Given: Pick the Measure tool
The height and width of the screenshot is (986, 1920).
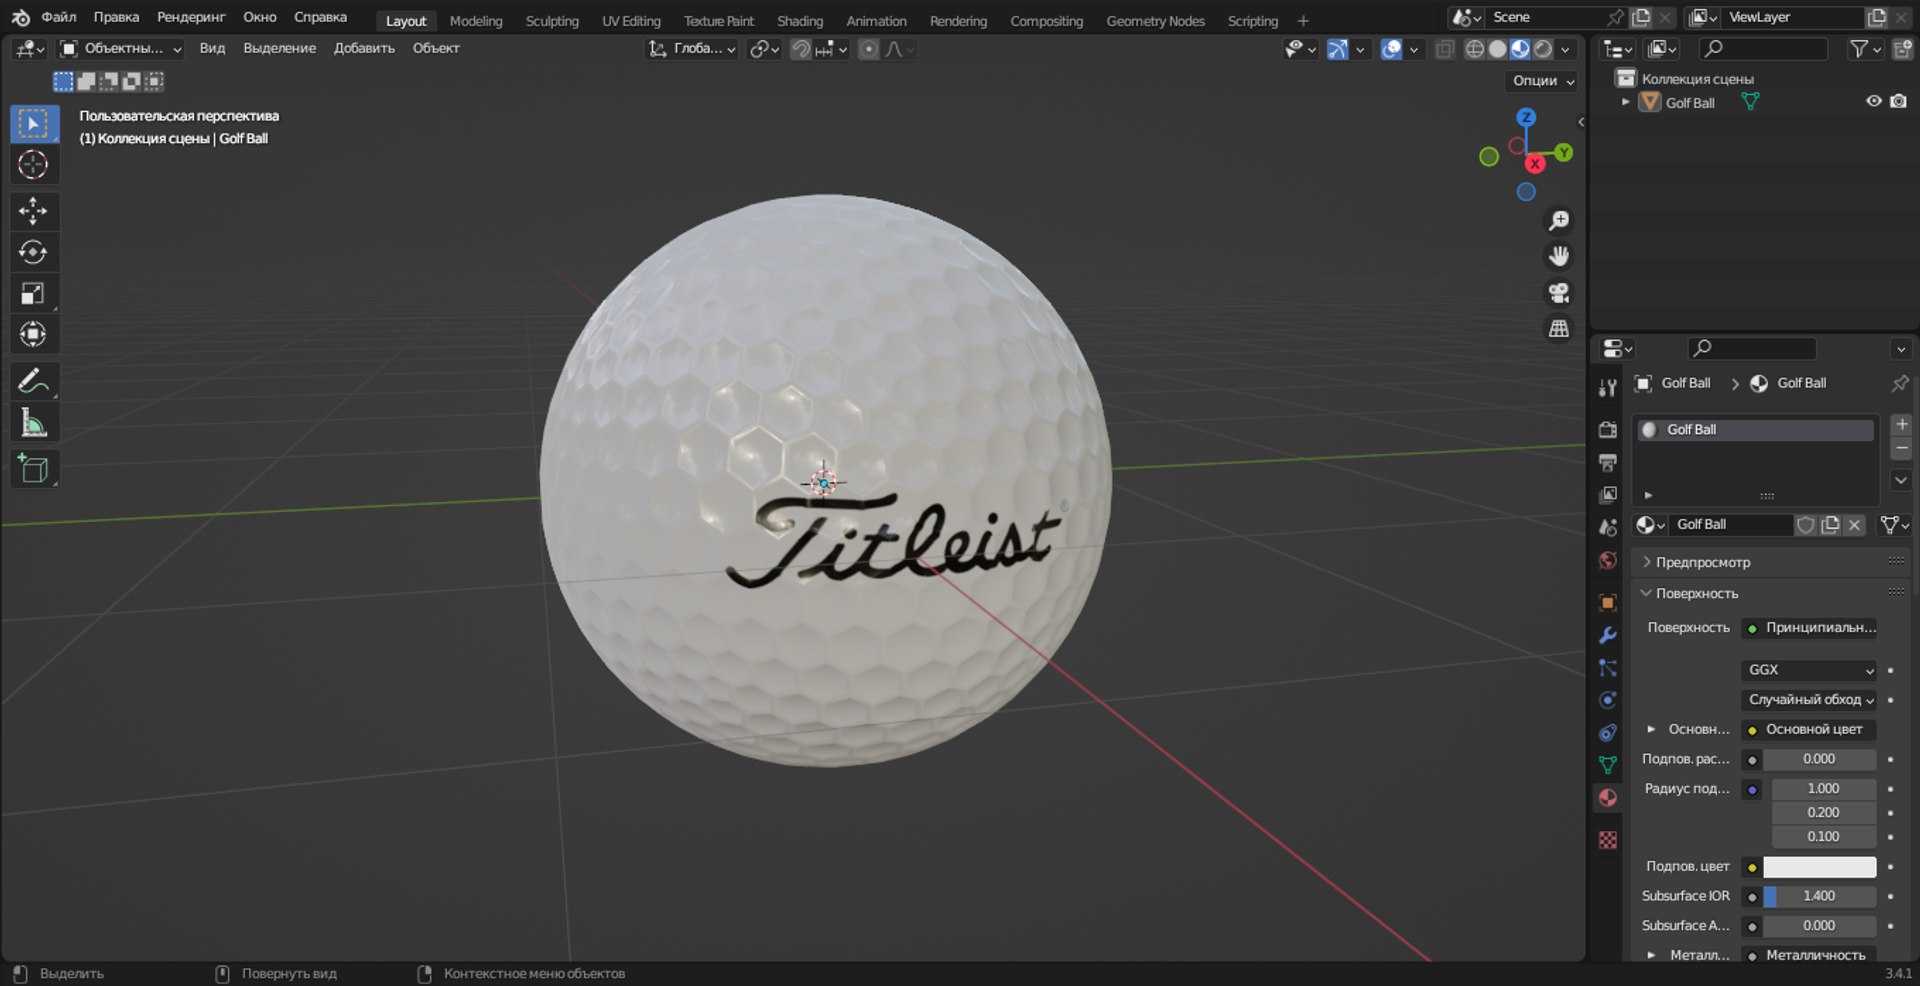Looking at the screenshot, I should pyautogui.click(x=34, y=422).
